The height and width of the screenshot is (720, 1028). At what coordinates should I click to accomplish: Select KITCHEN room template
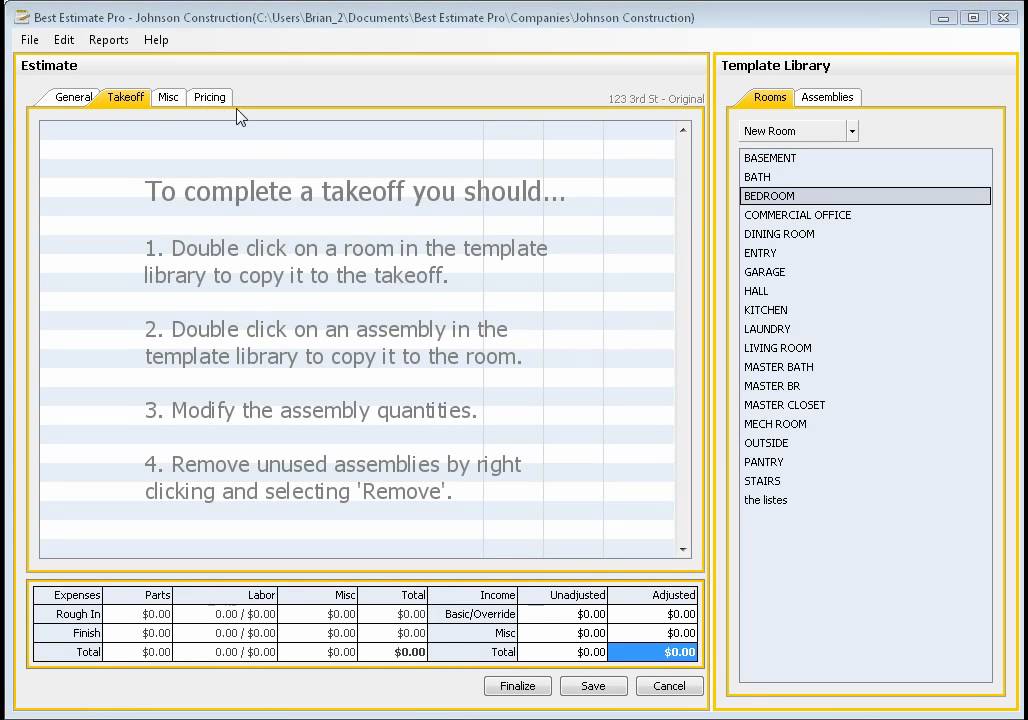click(865, 310)
